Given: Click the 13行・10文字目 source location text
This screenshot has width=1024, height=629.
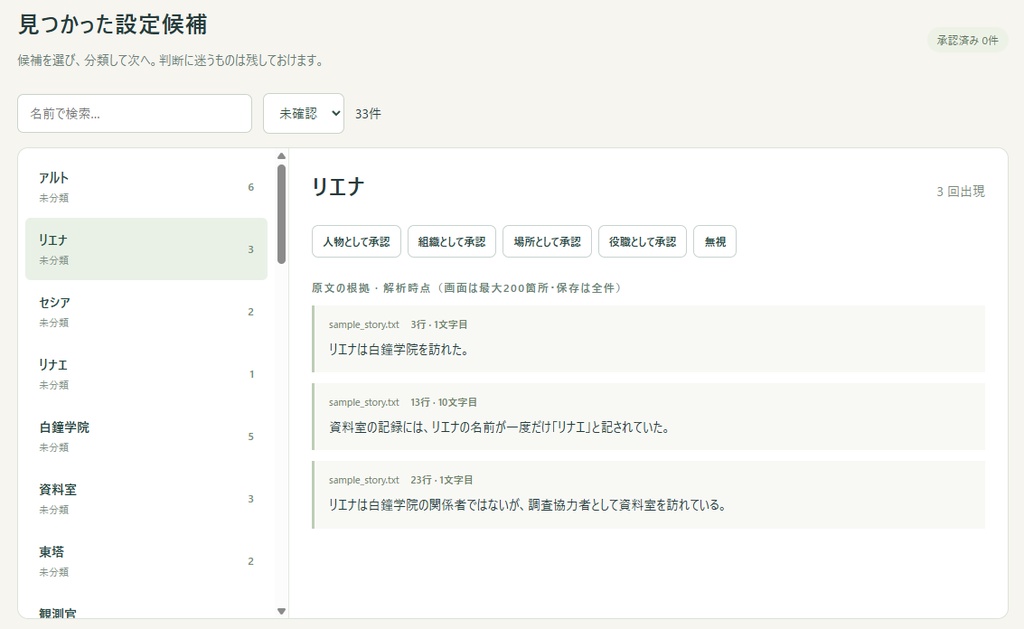Looking at the screenshot, I should point(443,402).
